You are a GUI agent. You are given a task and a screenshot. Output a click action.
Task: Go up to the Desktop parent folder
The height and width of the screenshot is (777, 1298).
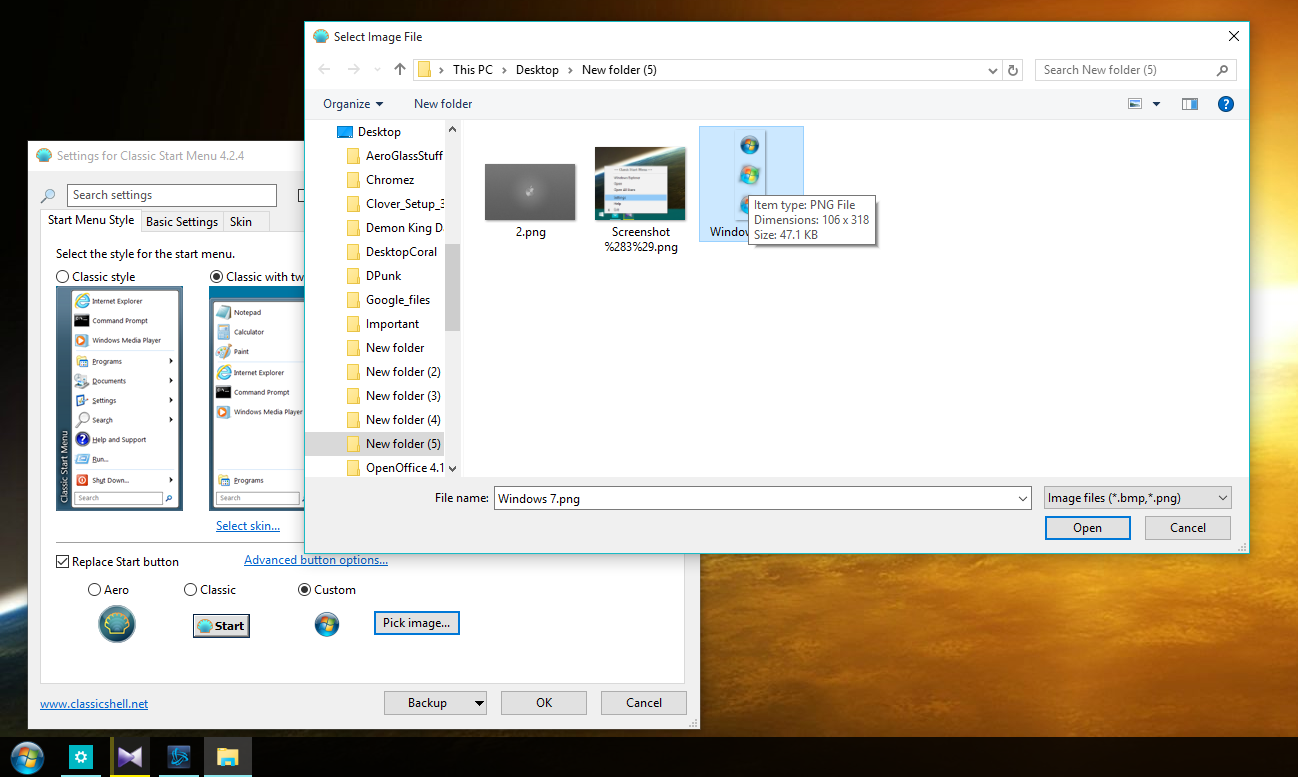tap(399, 69)
